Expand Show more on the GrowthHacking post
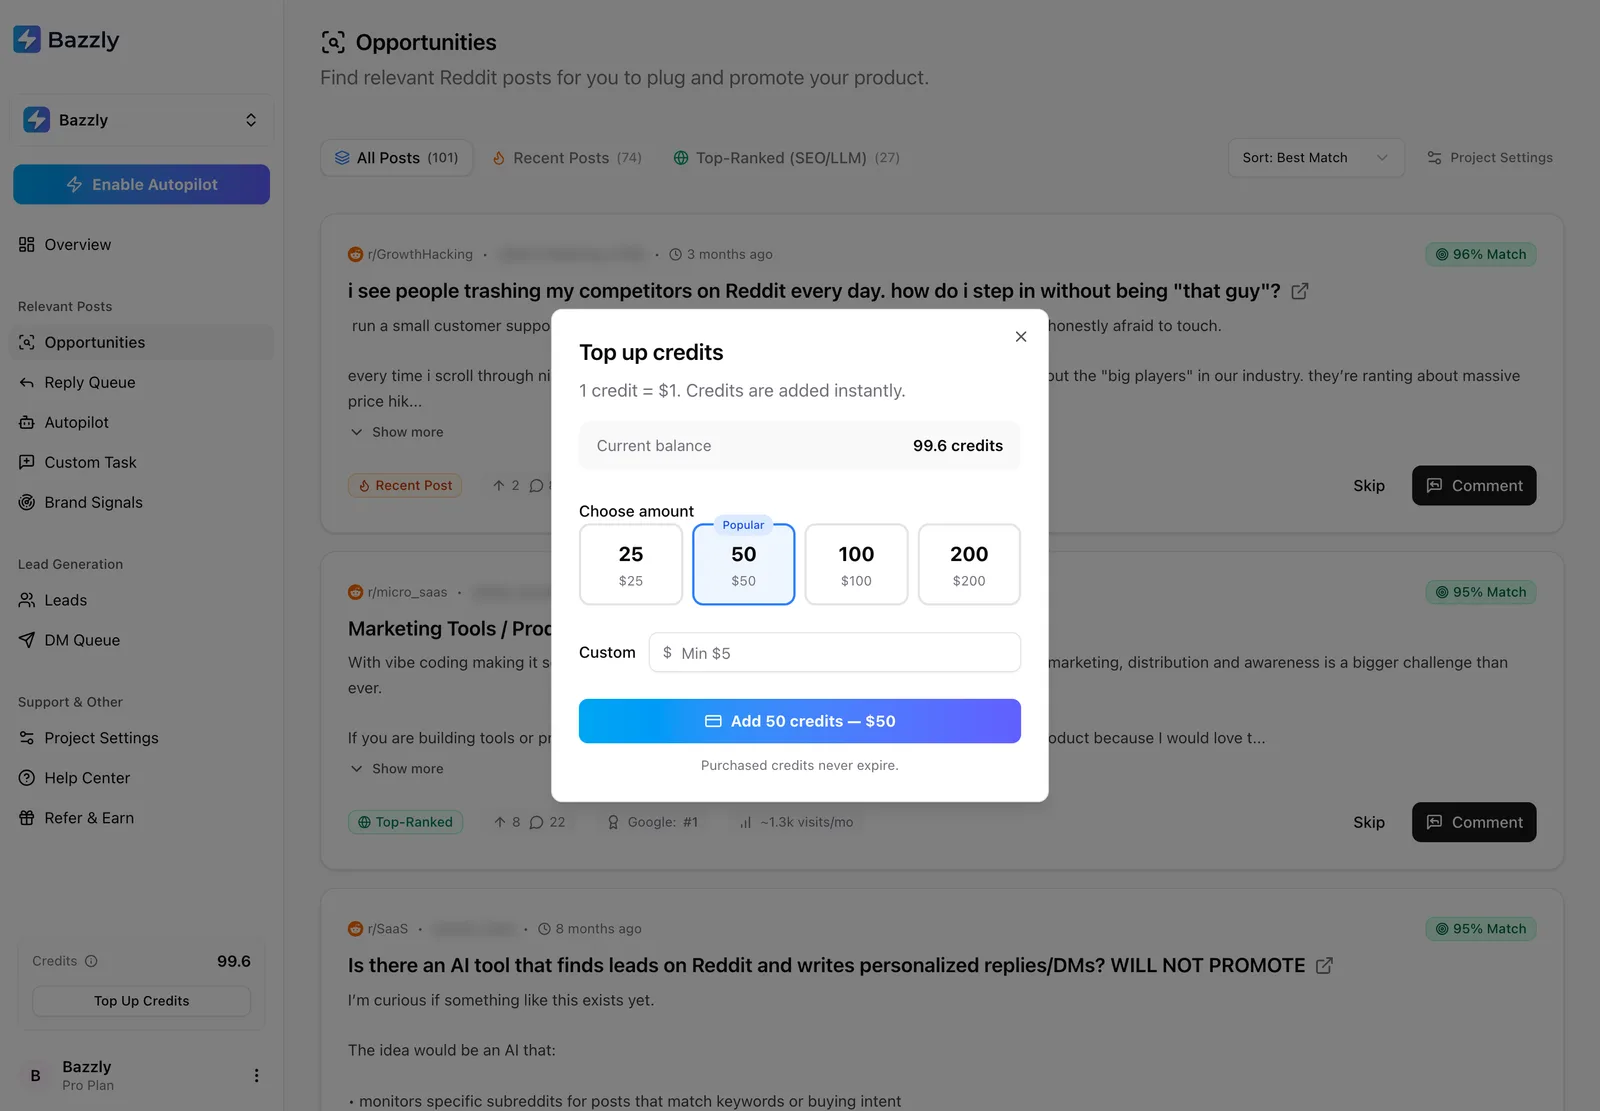 click(x=397, y=433)
